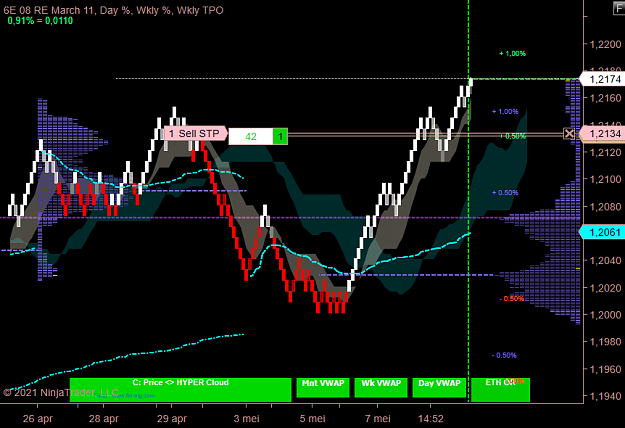Viewport: 625px width, 428px height.
Task: Click the 1,2134 stop order price marker
Action: (x=601, y=134)
